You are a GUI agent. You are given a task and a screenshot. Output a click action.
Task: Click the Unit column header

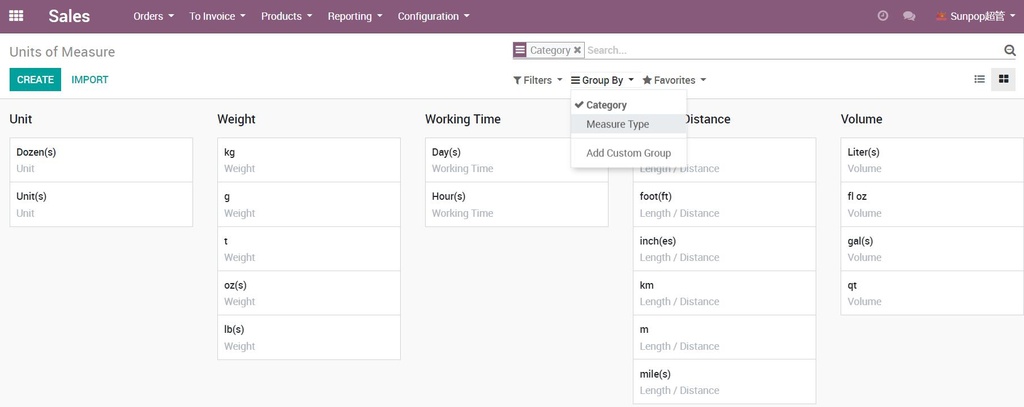[21, 119]
